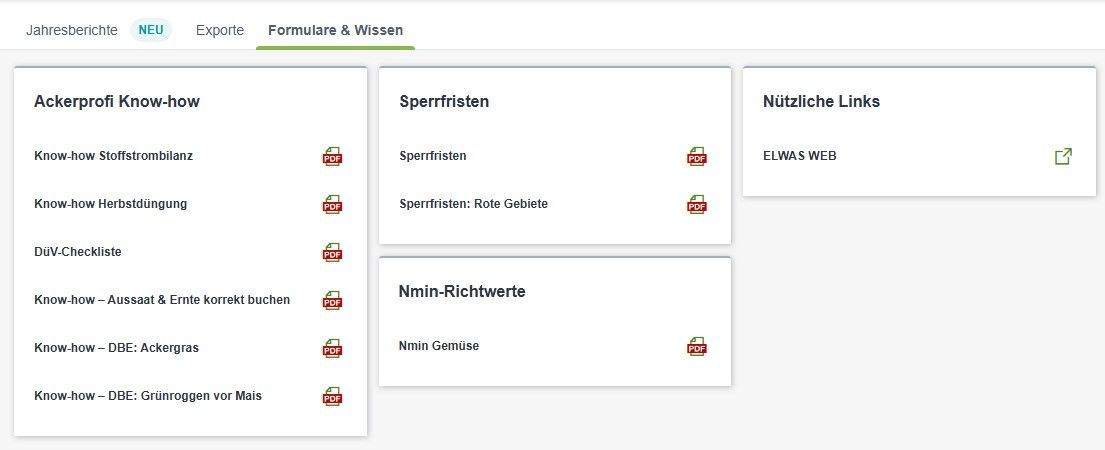Screen dimensions: 1105x450
Task: Select the Formulare & Wissen tab
Action: [335, 30]
